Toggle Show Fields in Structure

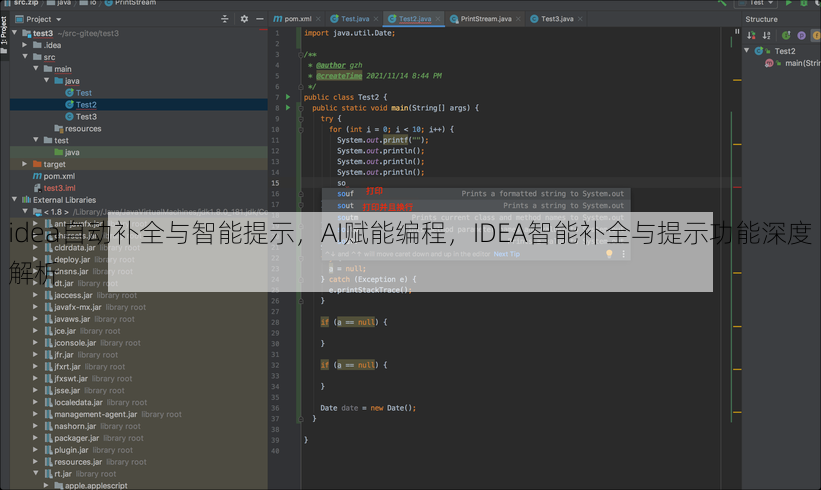click(x=816, y=36)
